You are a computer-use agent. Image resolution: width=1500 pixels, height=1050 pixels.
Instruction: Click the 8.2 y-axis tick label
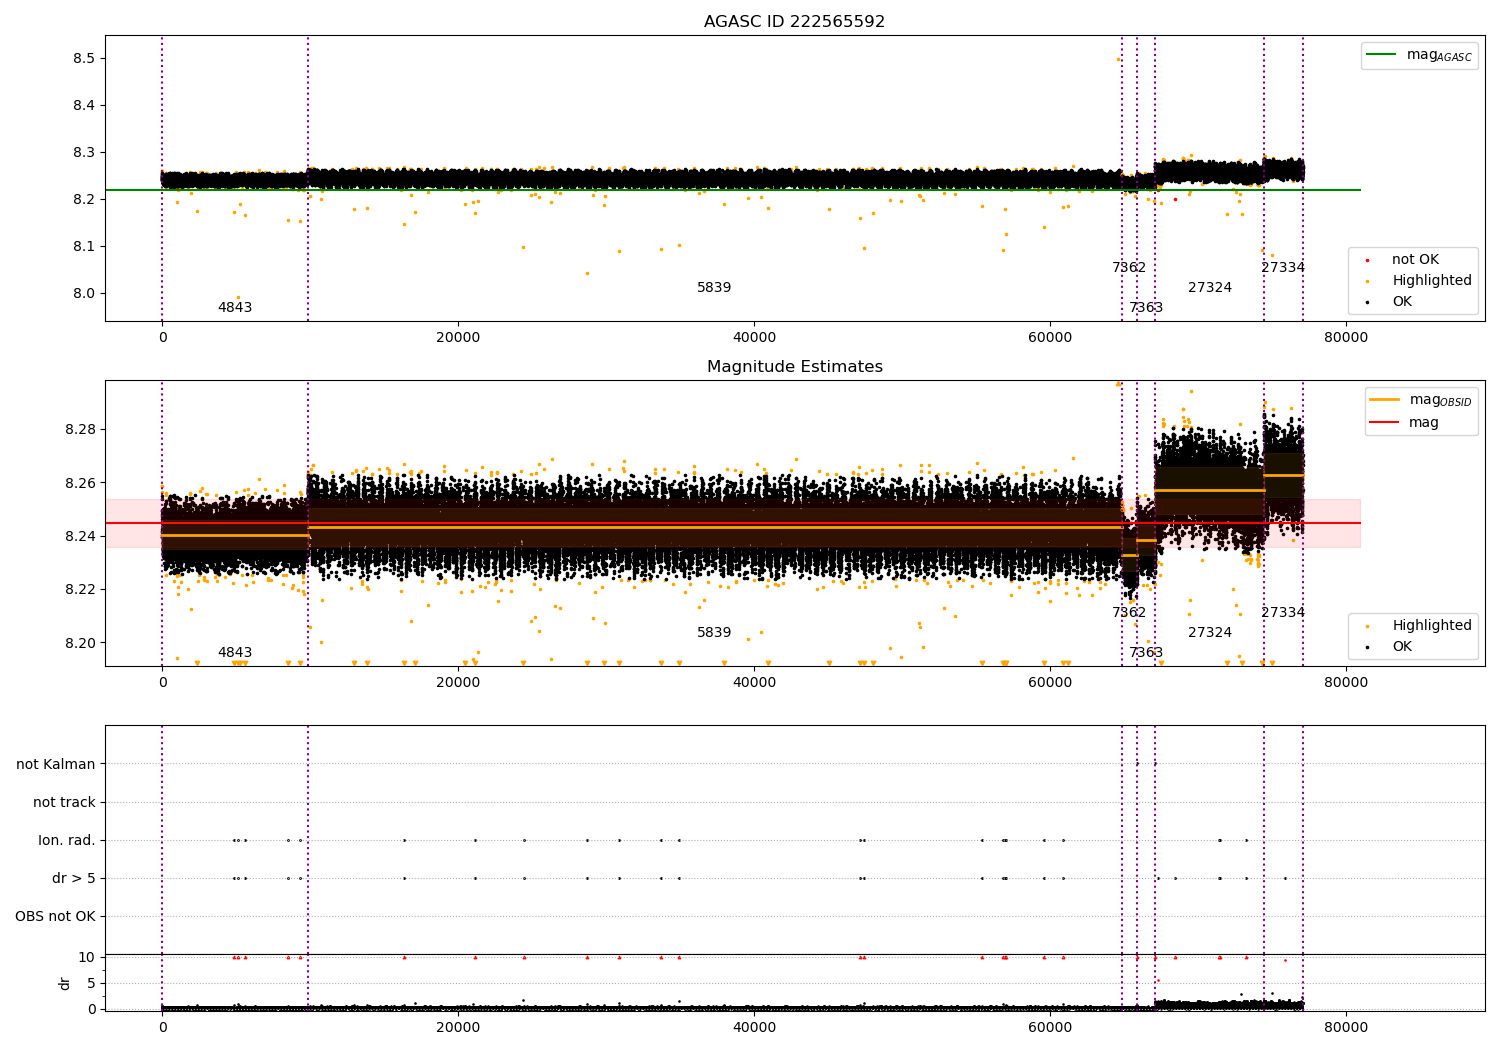[83, 200]
